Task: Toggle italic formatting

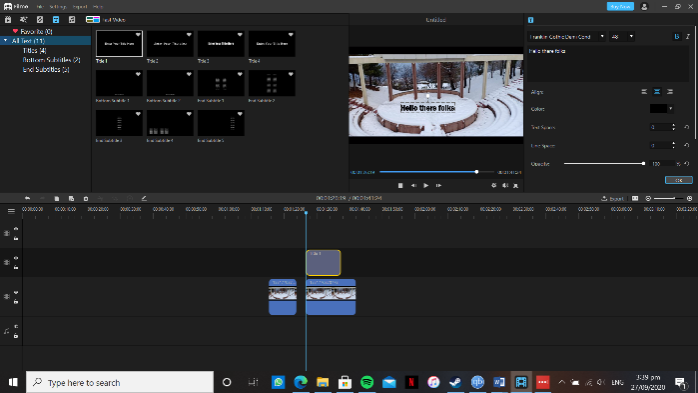Action: [688, 37]
